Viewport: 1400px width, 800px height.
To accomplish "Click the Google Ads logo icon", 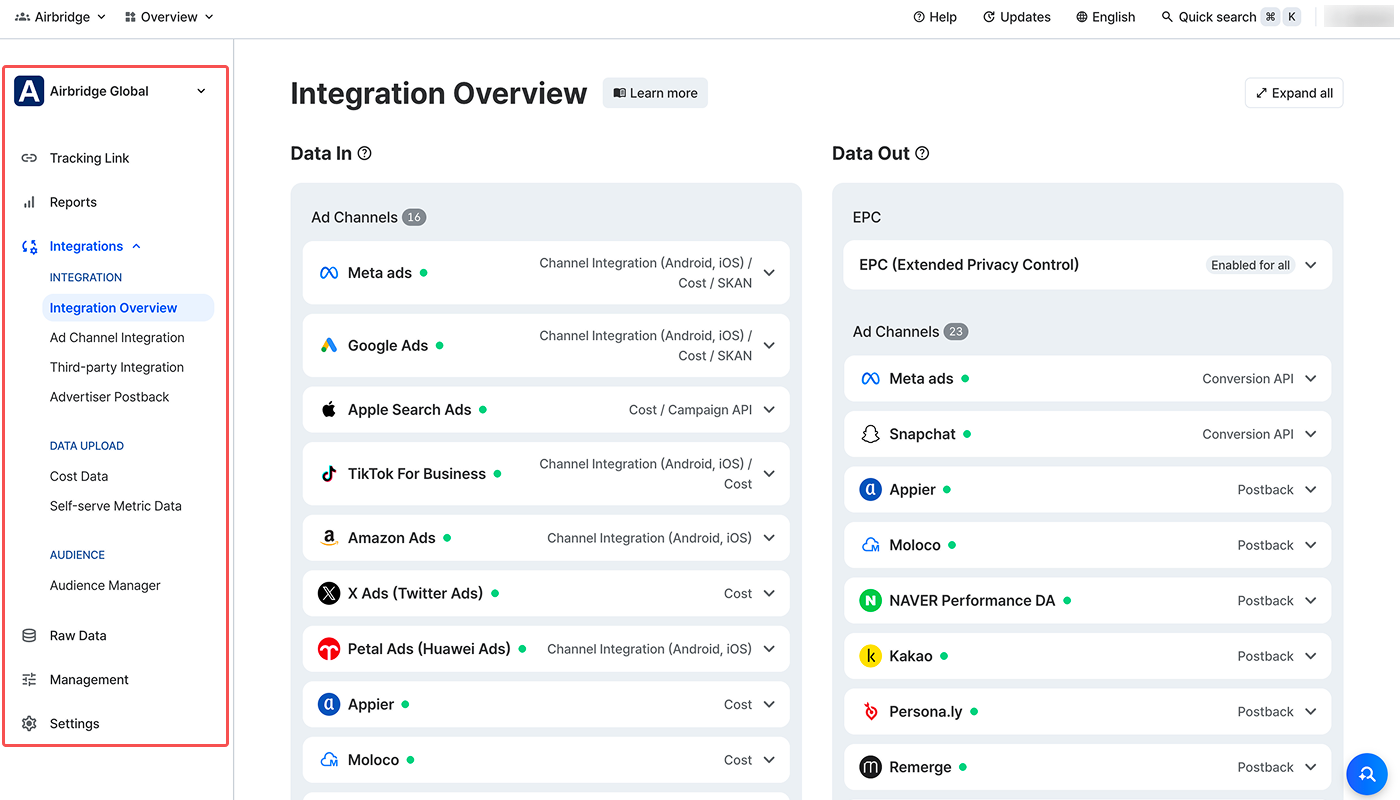I will 329,346.
